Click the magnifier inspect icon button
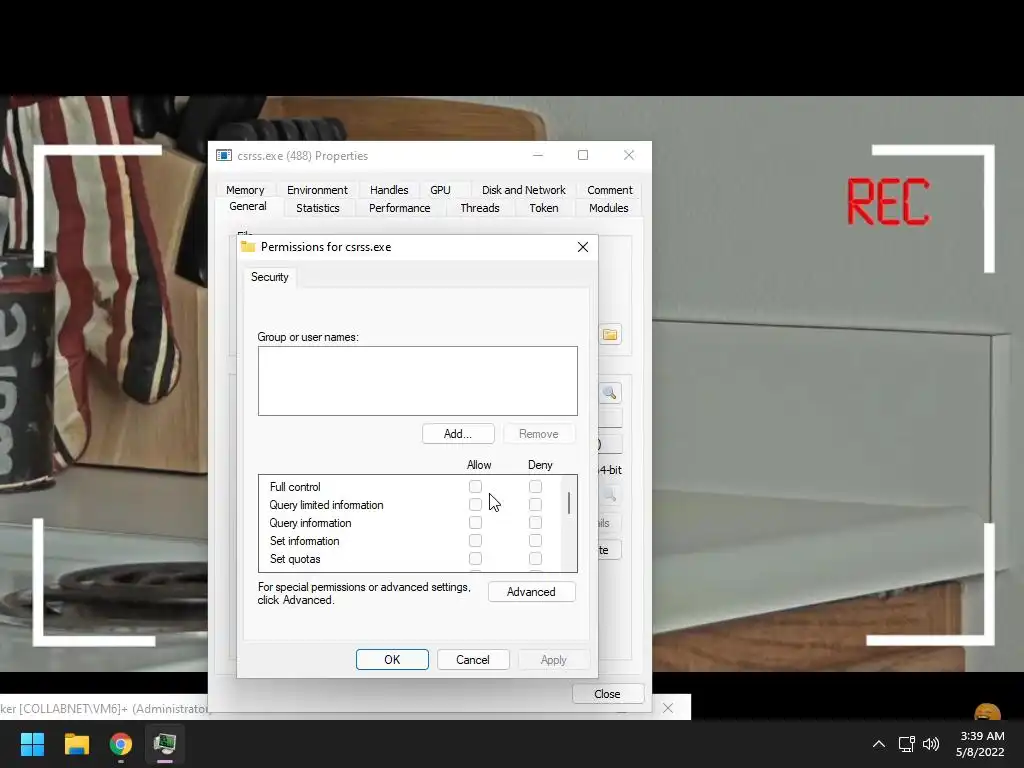This screenshot has width=1024, height=768. [x=610, y=392]
